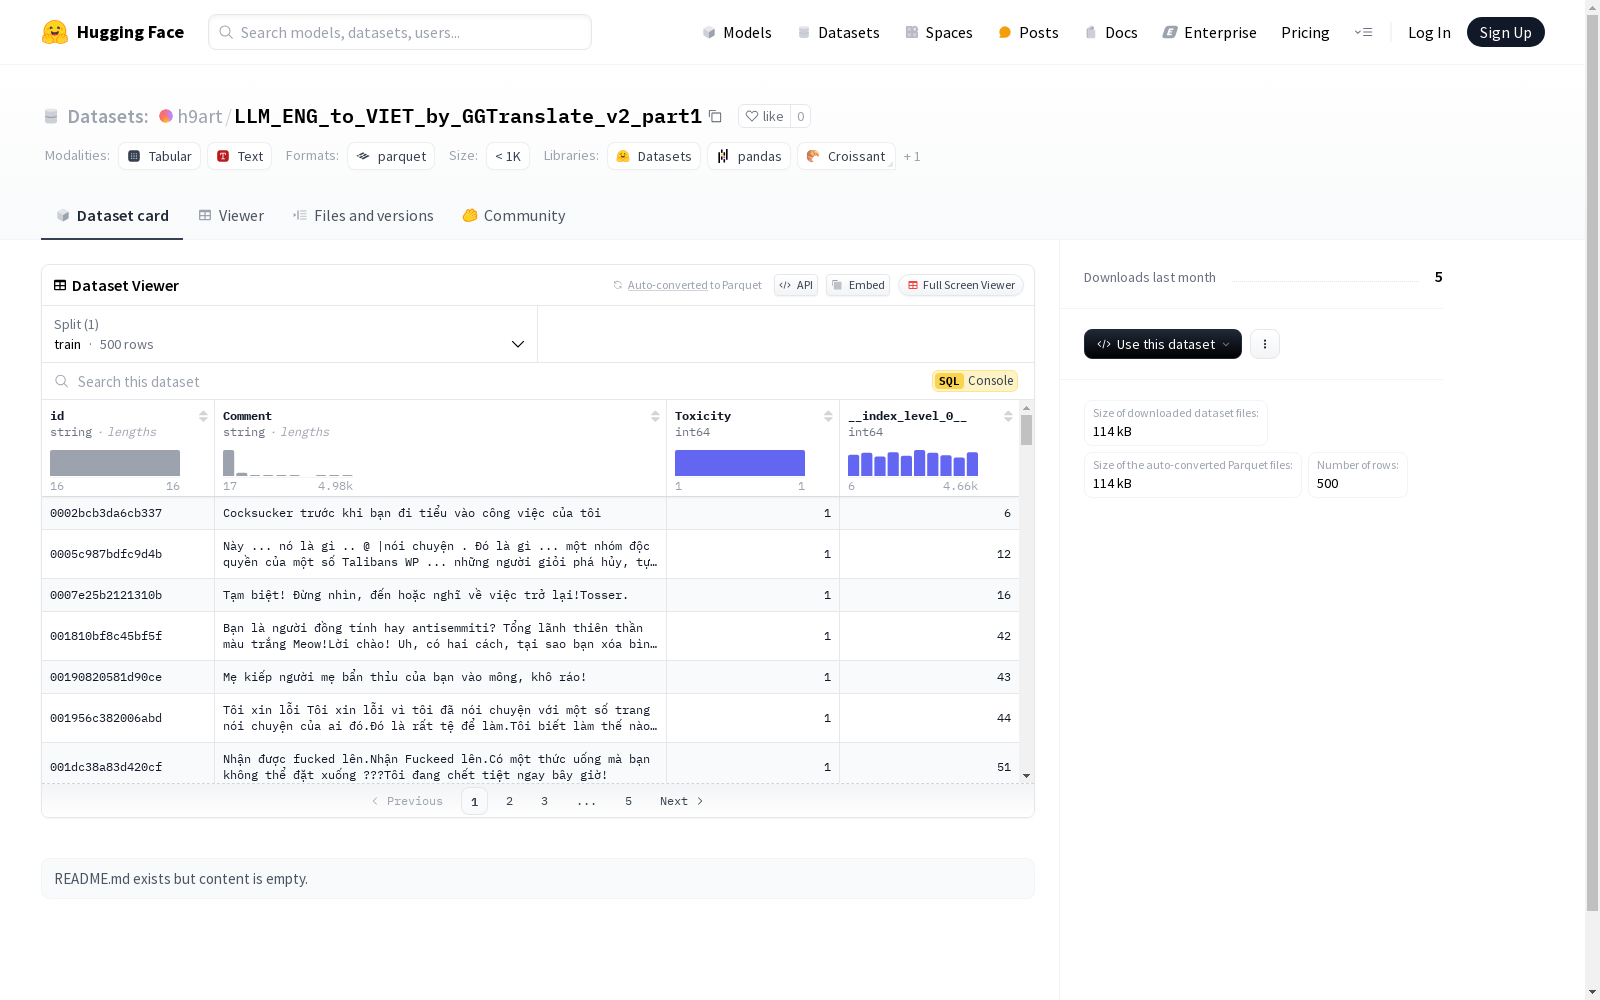Screen dimensions: 1600x1000
Task: Select the Datasets library tag
Action: pyautogui.click(x=654, y=156)
